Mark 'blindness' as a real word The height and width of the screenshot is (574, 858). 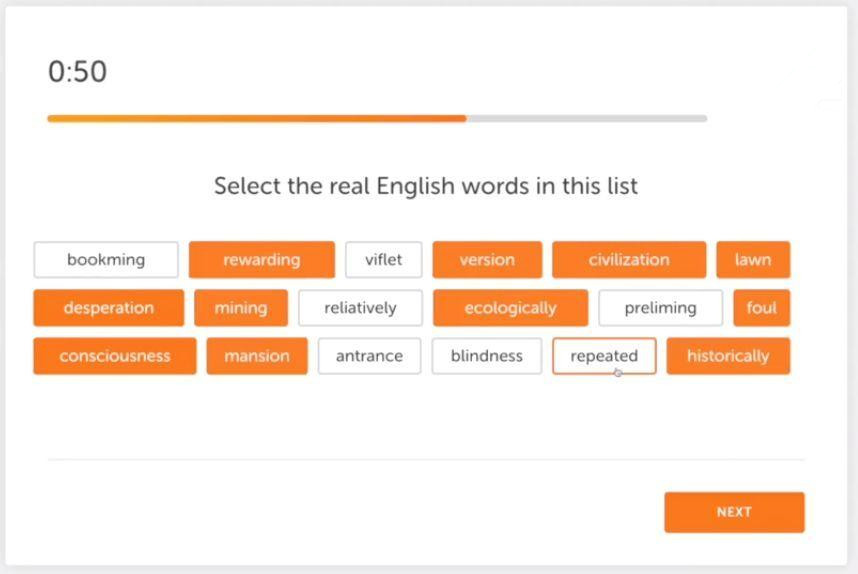(486, 356)
